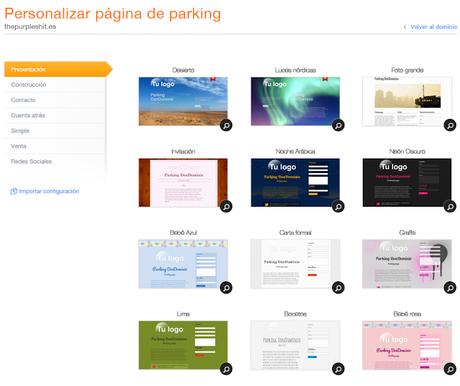Select the Redes Sociales section
Screen dimensions: 460x386
click(55, 161)
